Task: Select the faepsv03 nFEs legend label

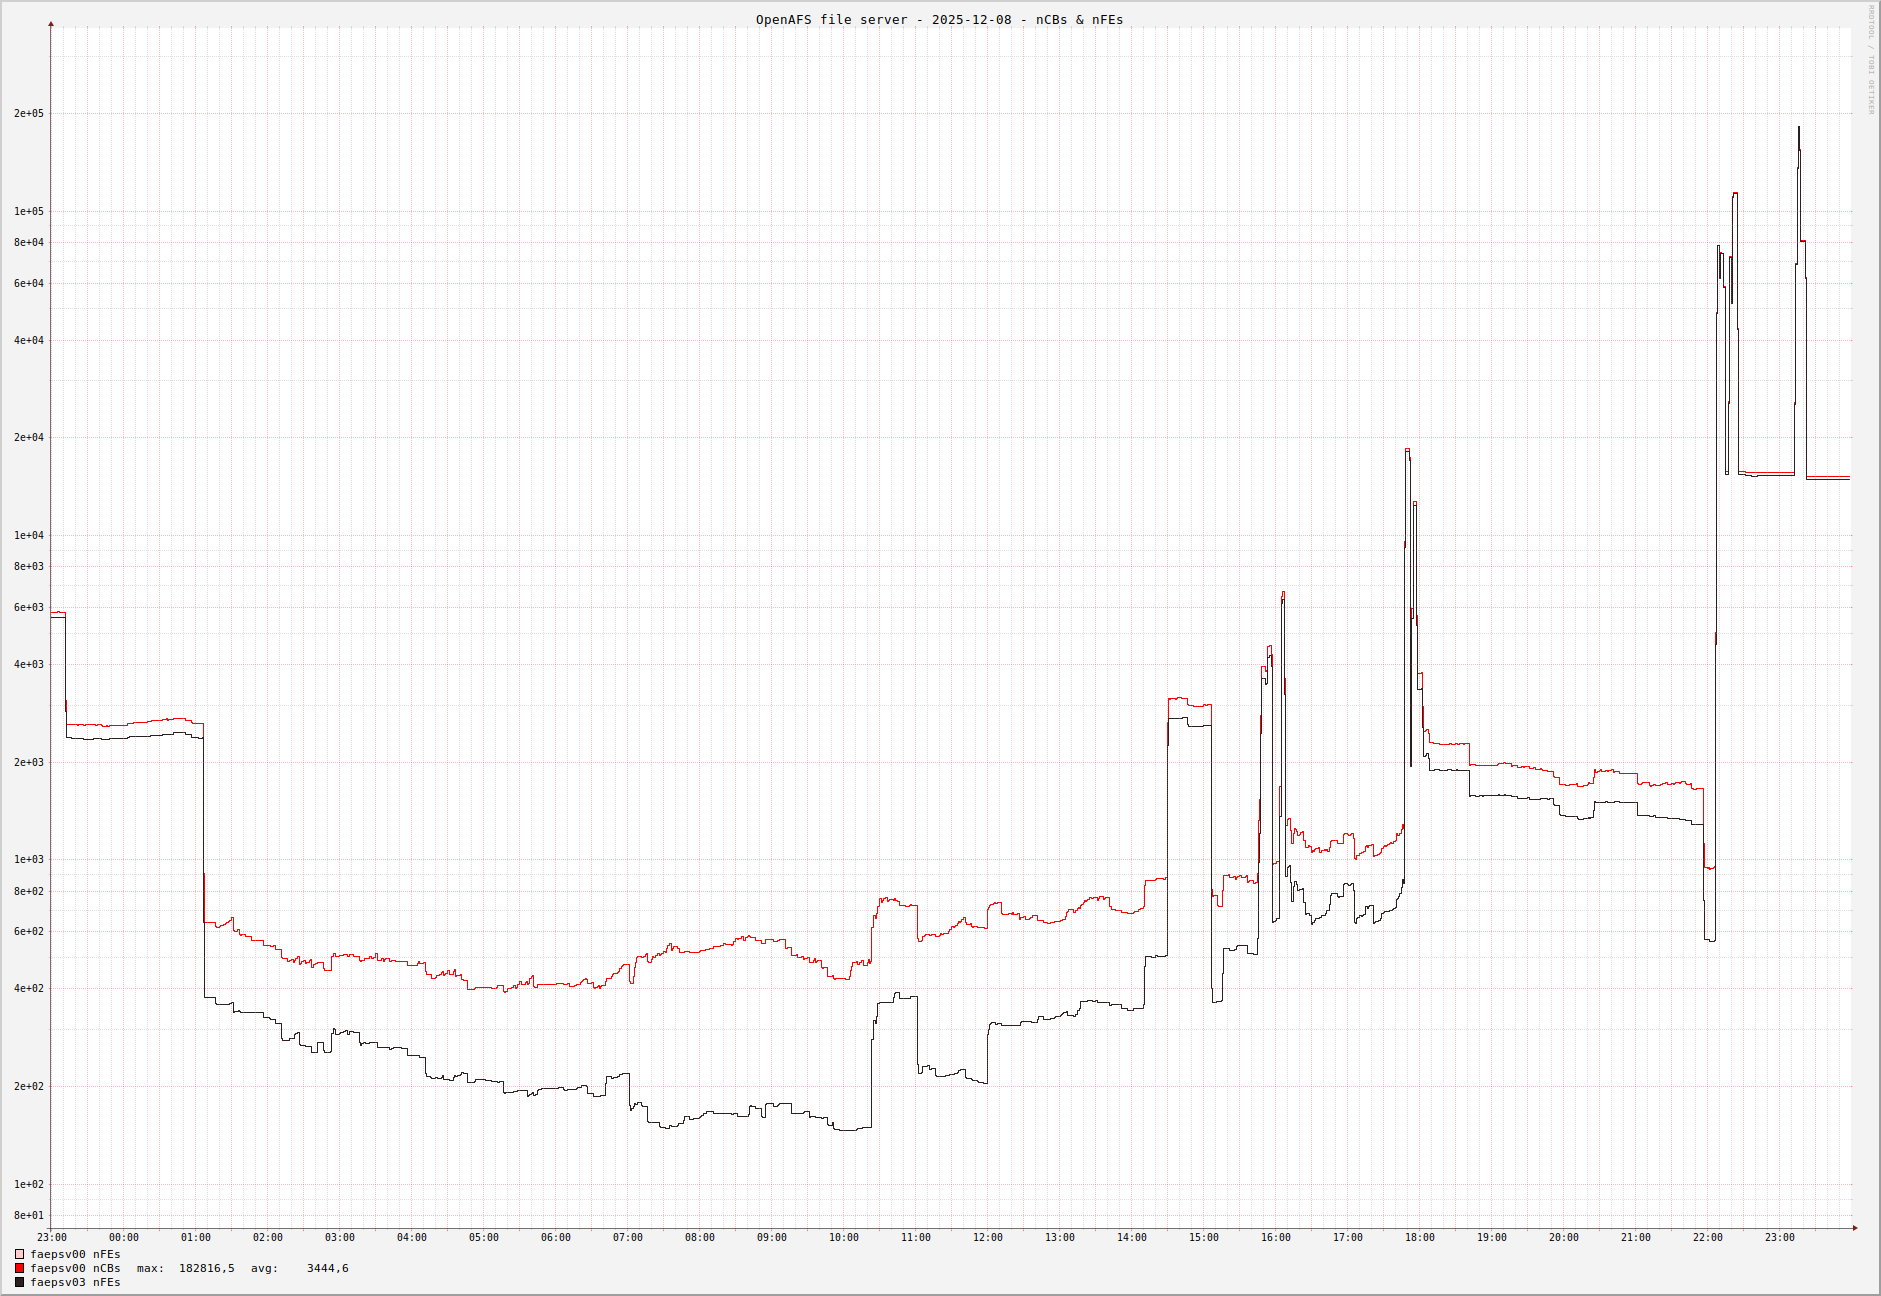Action: point(75,1282)
